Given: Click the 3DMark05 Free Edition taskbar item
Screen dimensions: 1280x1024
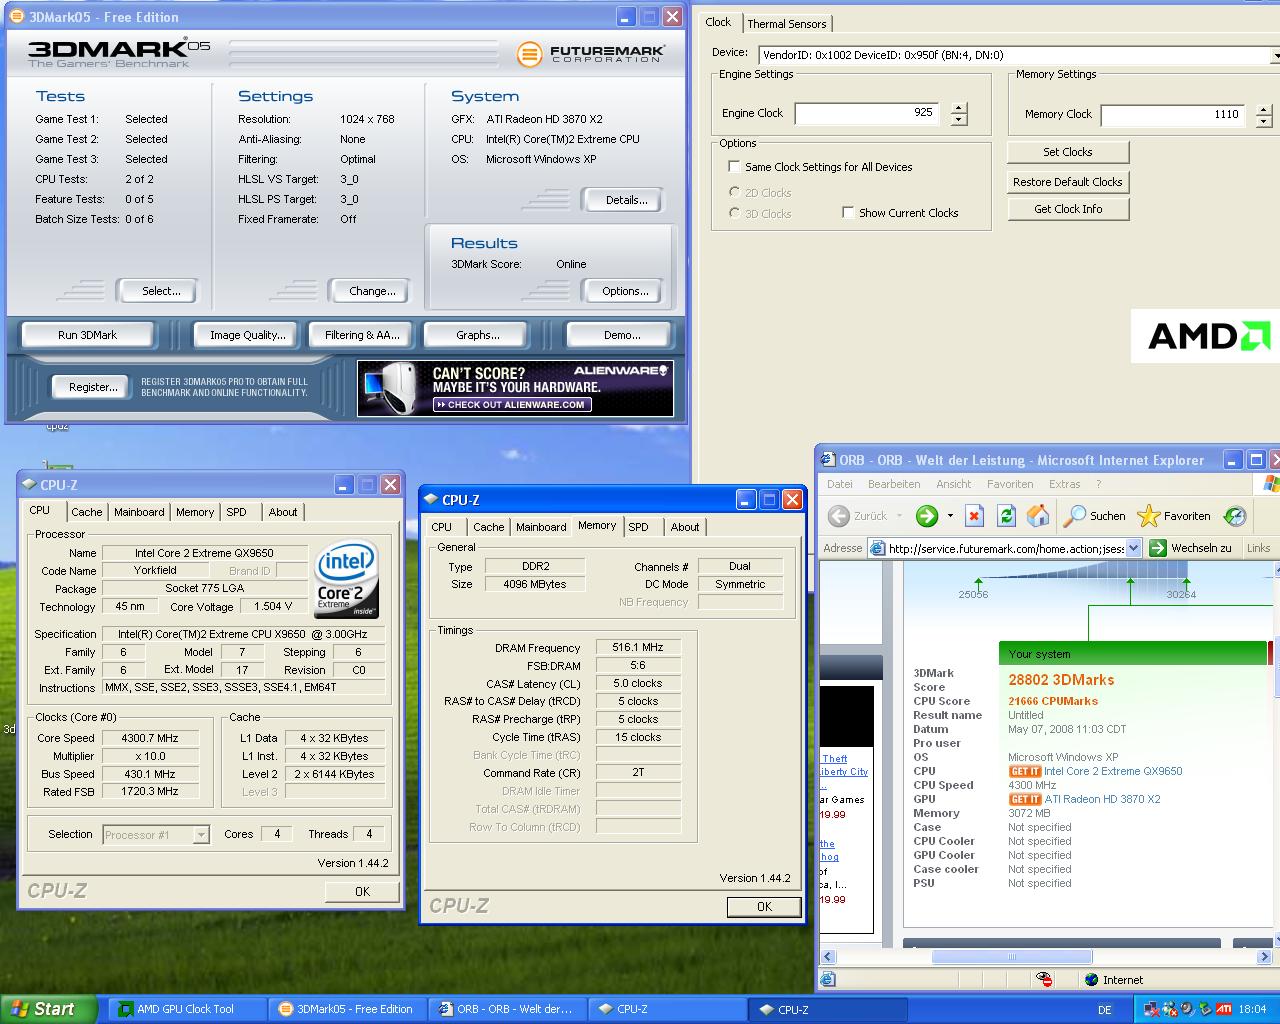Looking at the screenshot, I should coord(348,1009).
